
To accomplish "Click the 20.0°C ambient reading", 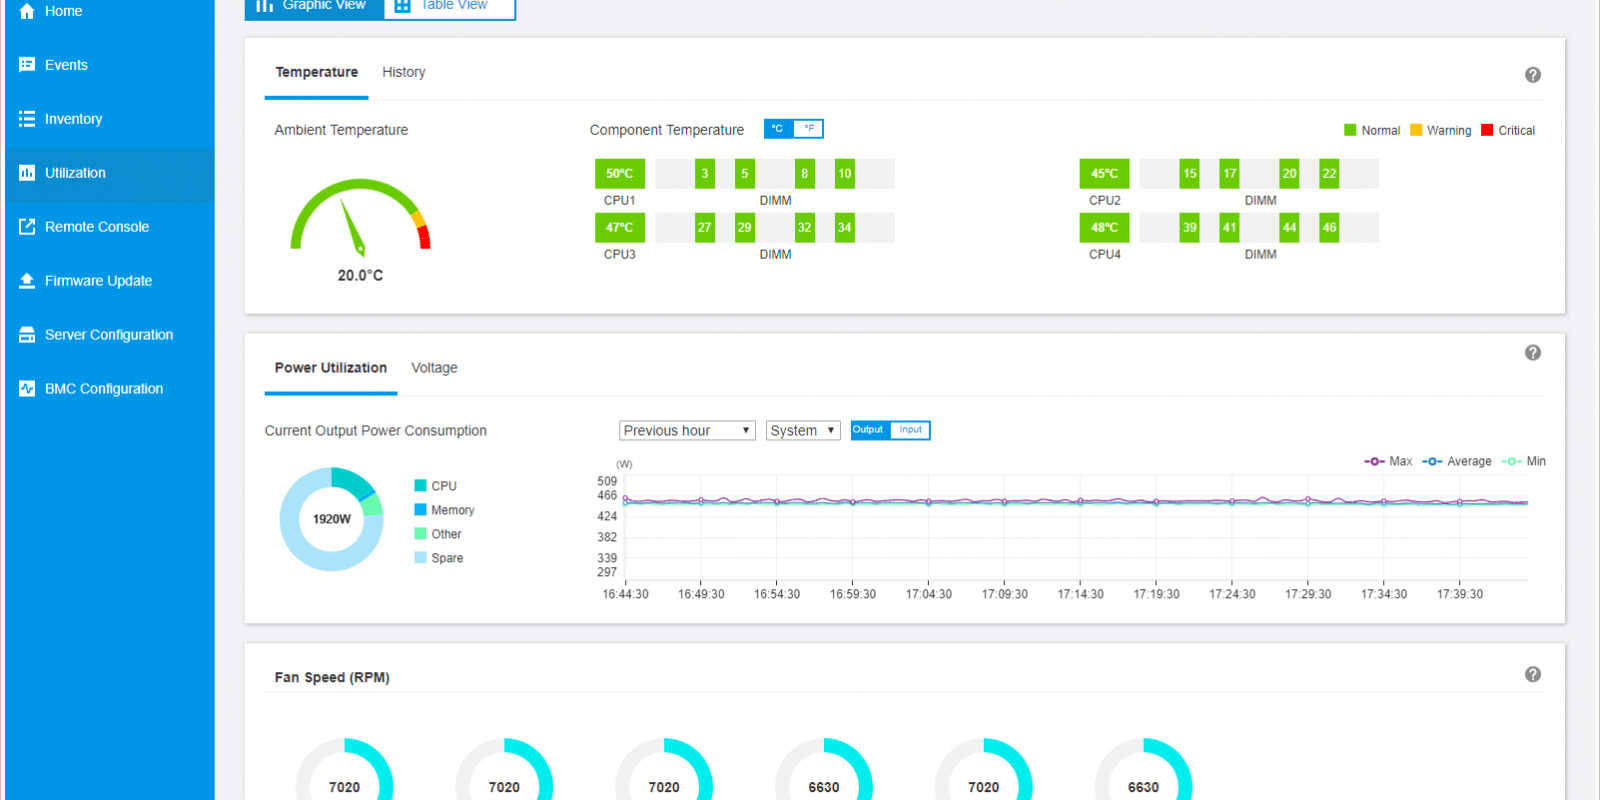I will [360, 275].
